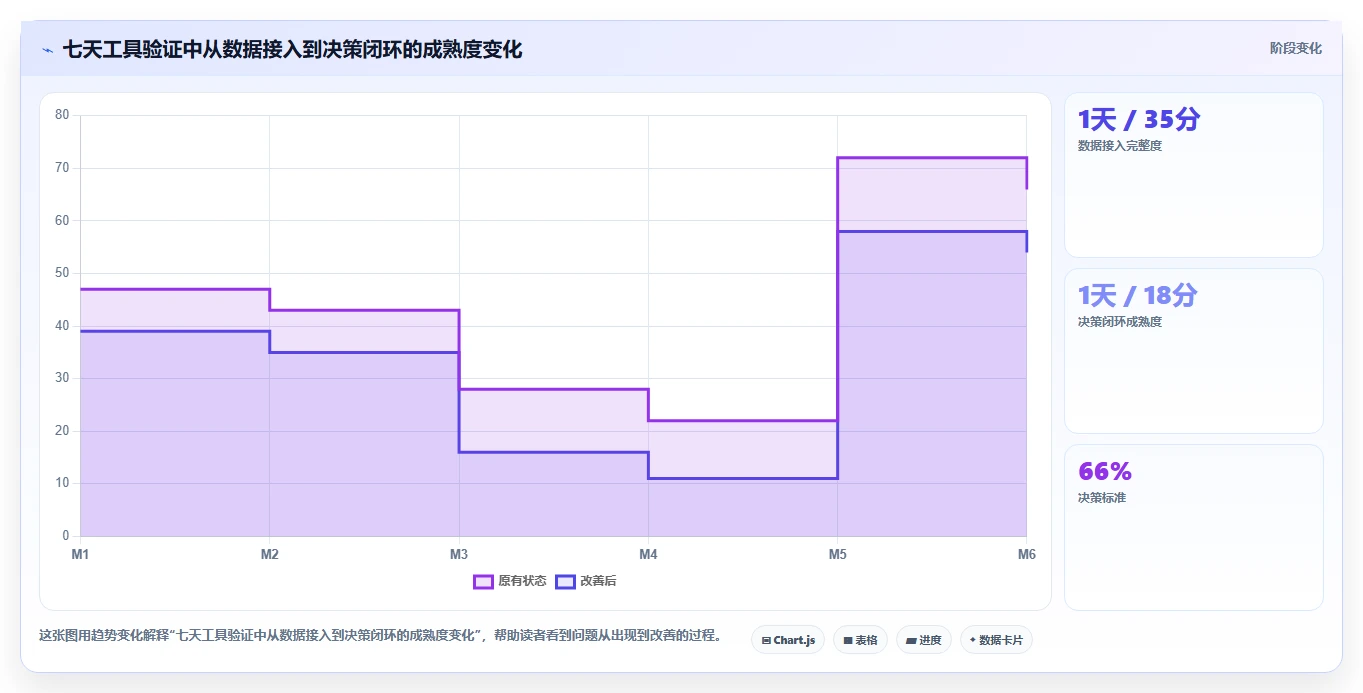Image resolution: width=1363 pixels, height=693 pixels.
Task: Click the 原有状态 step line at 72
Action: click(x=932, y=158)
